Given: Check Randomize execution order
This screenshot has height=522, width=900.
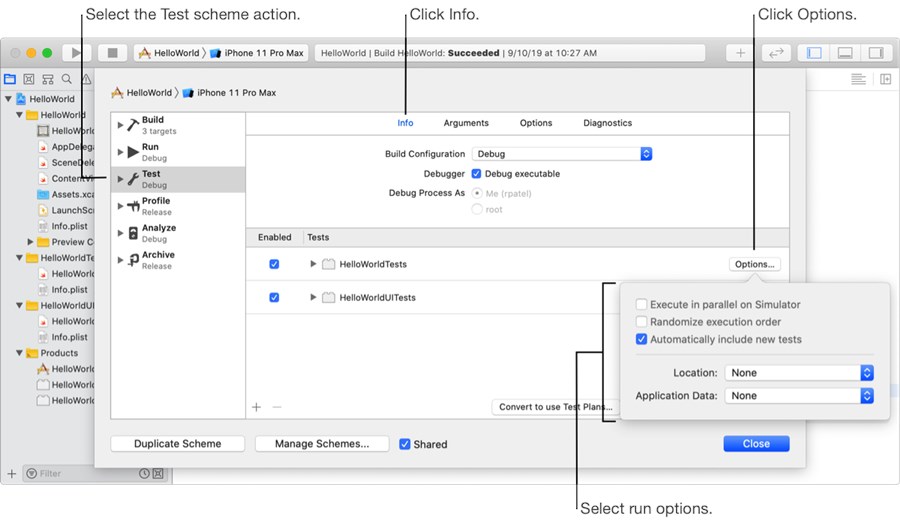Looking at the screenshot, I should (642, 322).
